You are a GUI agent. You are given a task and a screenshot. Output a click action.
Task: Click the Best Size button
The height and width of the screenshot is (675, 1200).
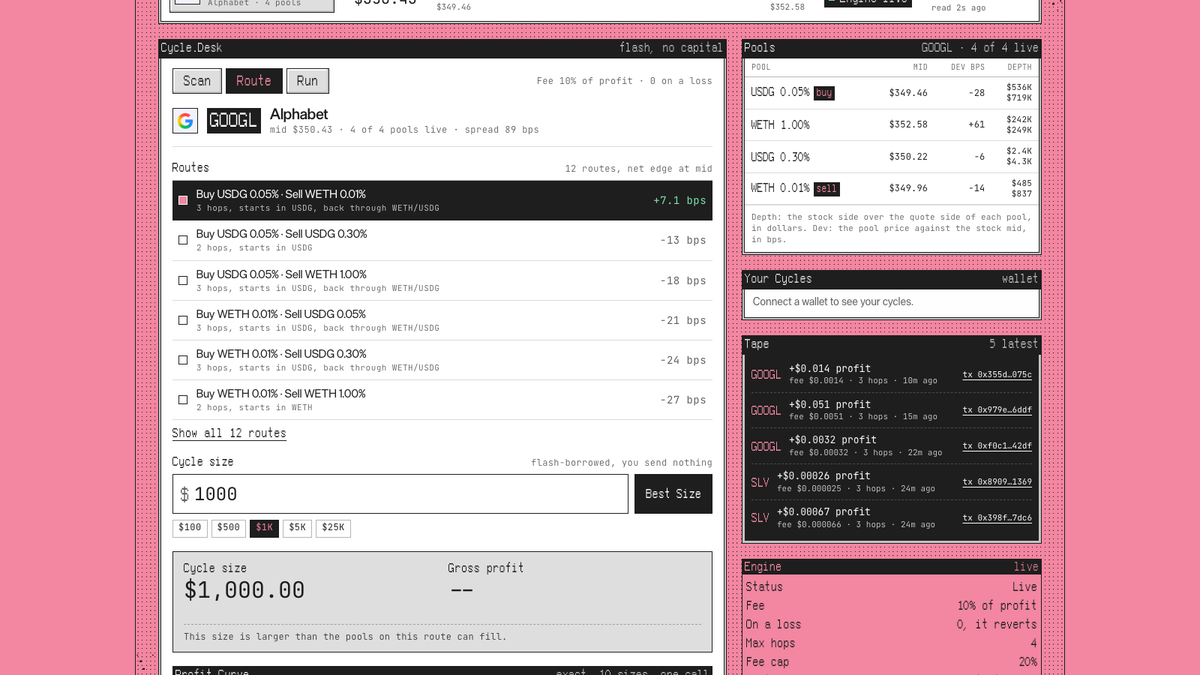pyautogui.click(x=673, y=494)
